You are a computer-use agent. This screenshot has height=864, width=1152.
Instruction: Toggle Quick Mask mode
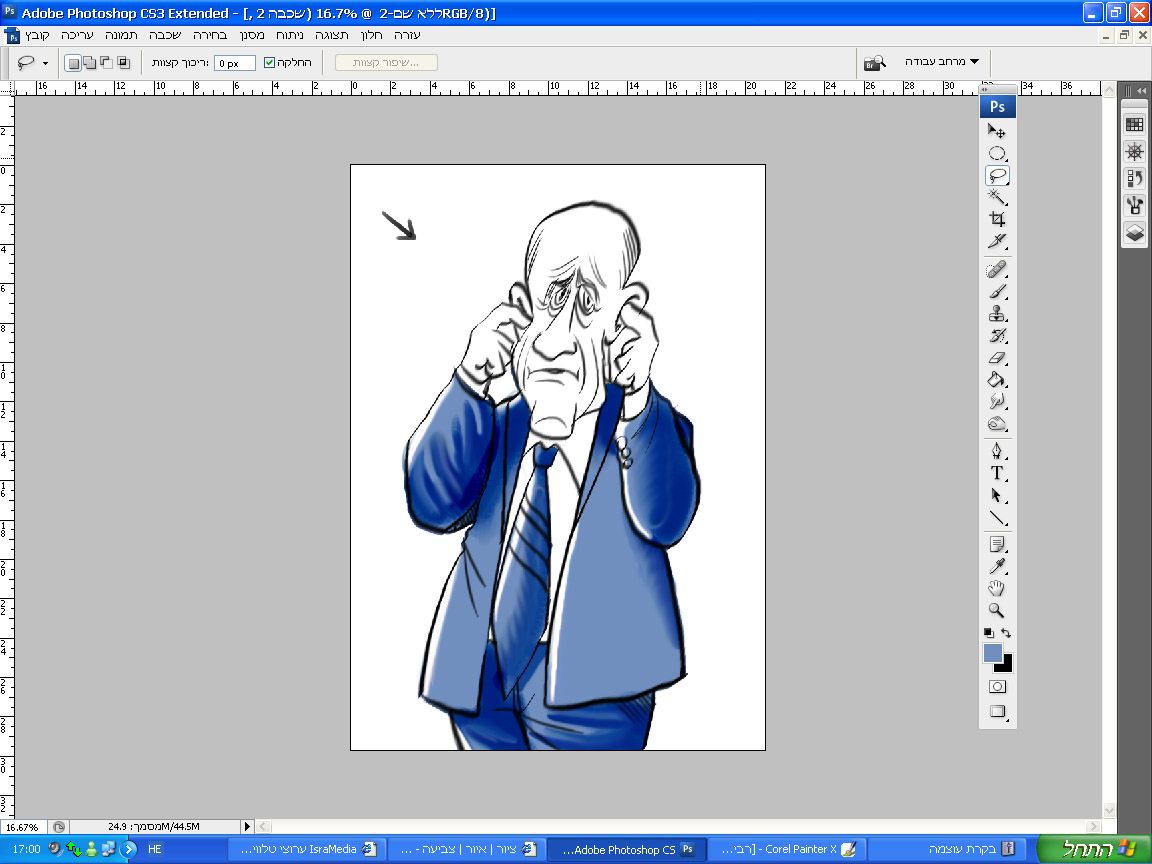coord(997,687)
